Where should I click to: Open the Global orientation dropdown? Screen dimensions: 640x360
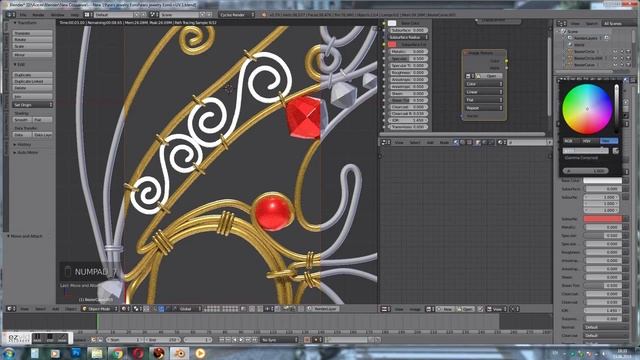point(189,309)
